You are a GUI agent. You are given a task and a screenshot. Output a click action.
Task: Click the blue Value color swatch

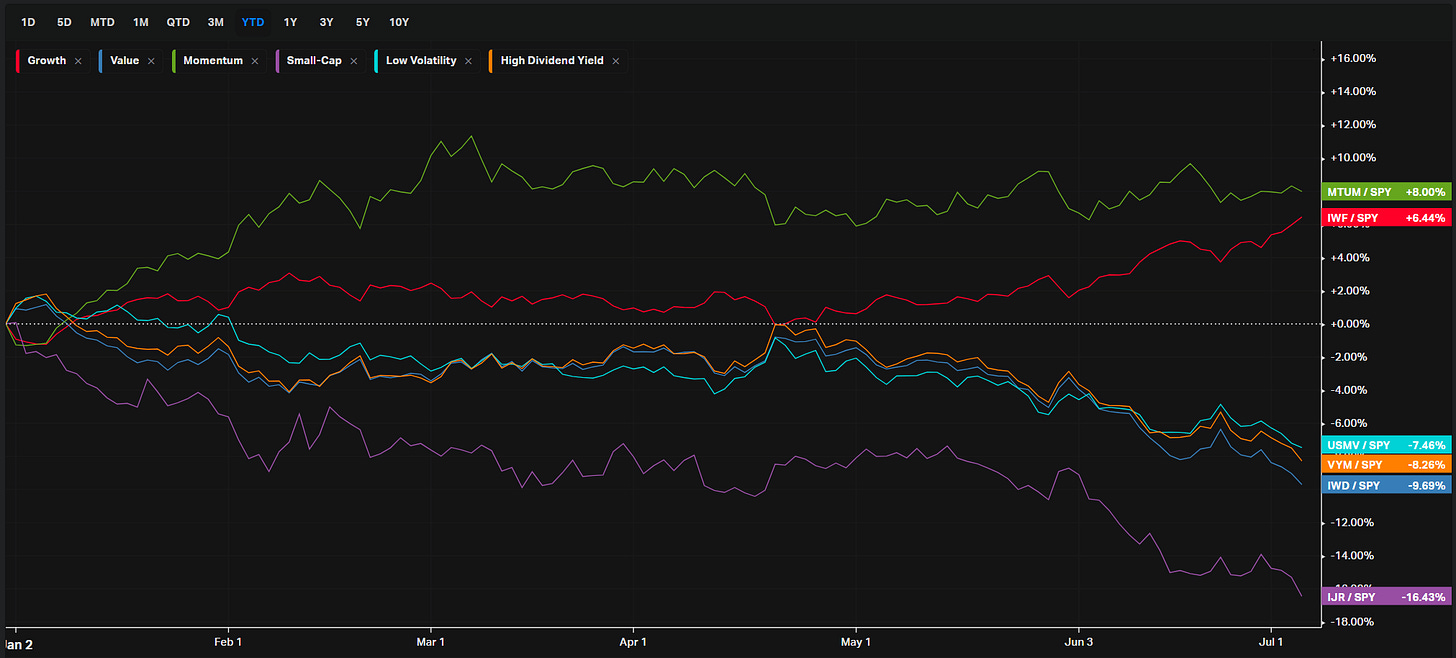[x=101, y=61]
